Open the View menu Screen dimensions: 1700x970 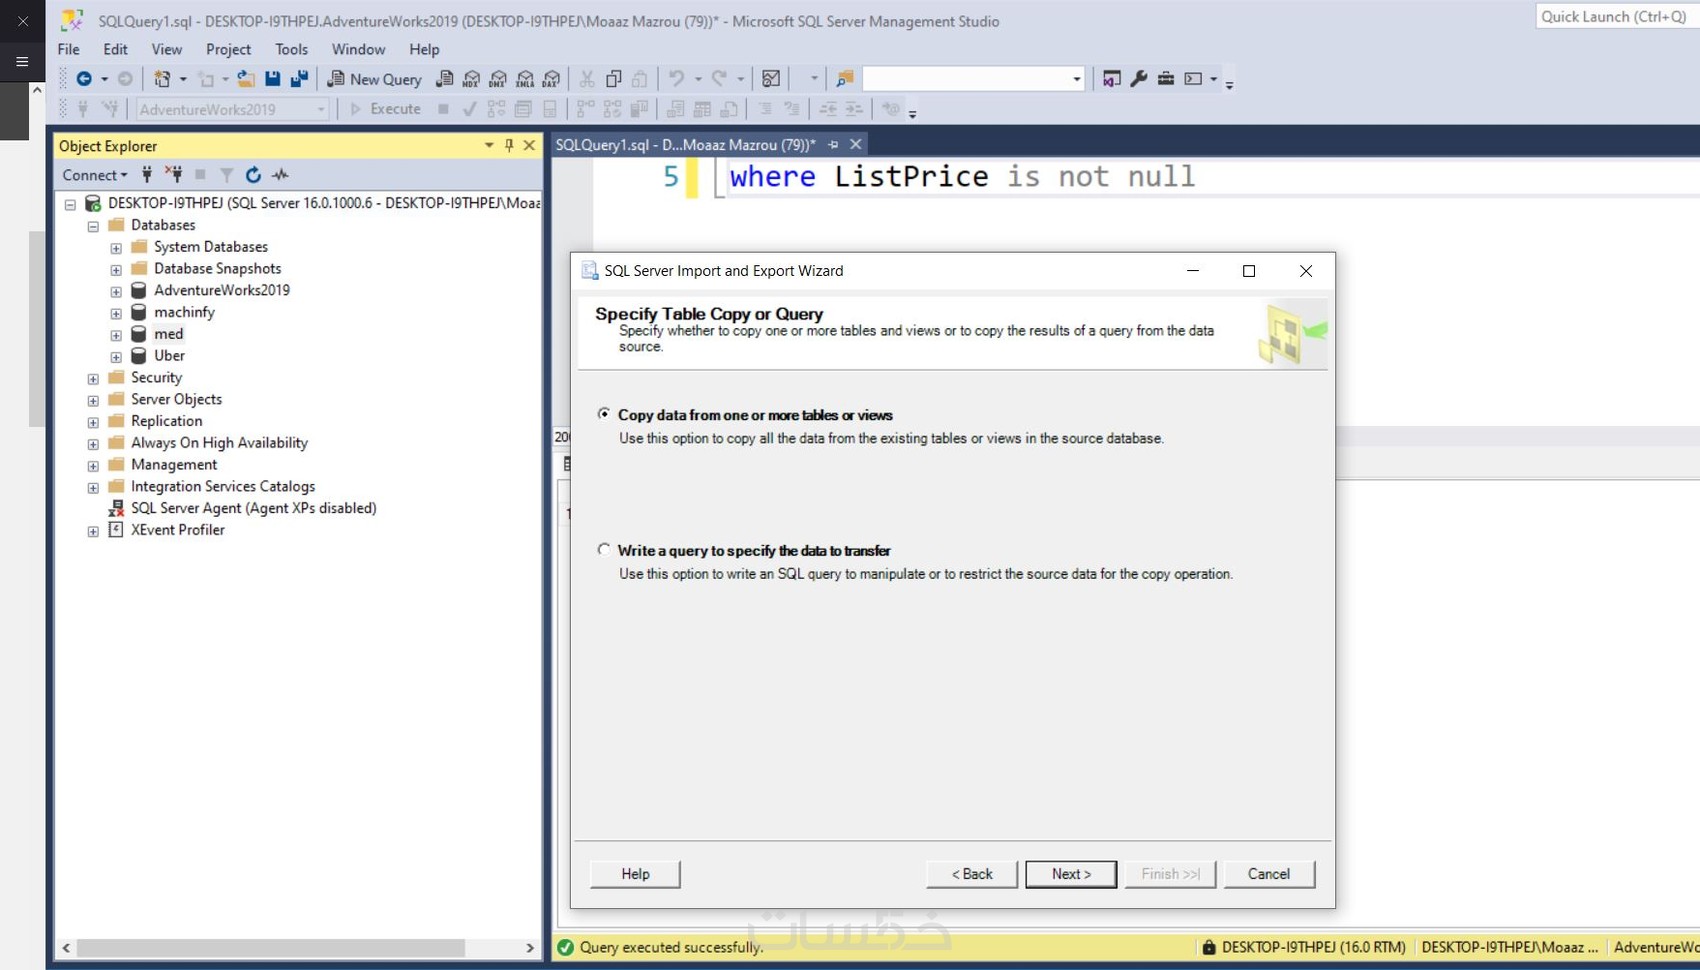(x=167, y=49)
